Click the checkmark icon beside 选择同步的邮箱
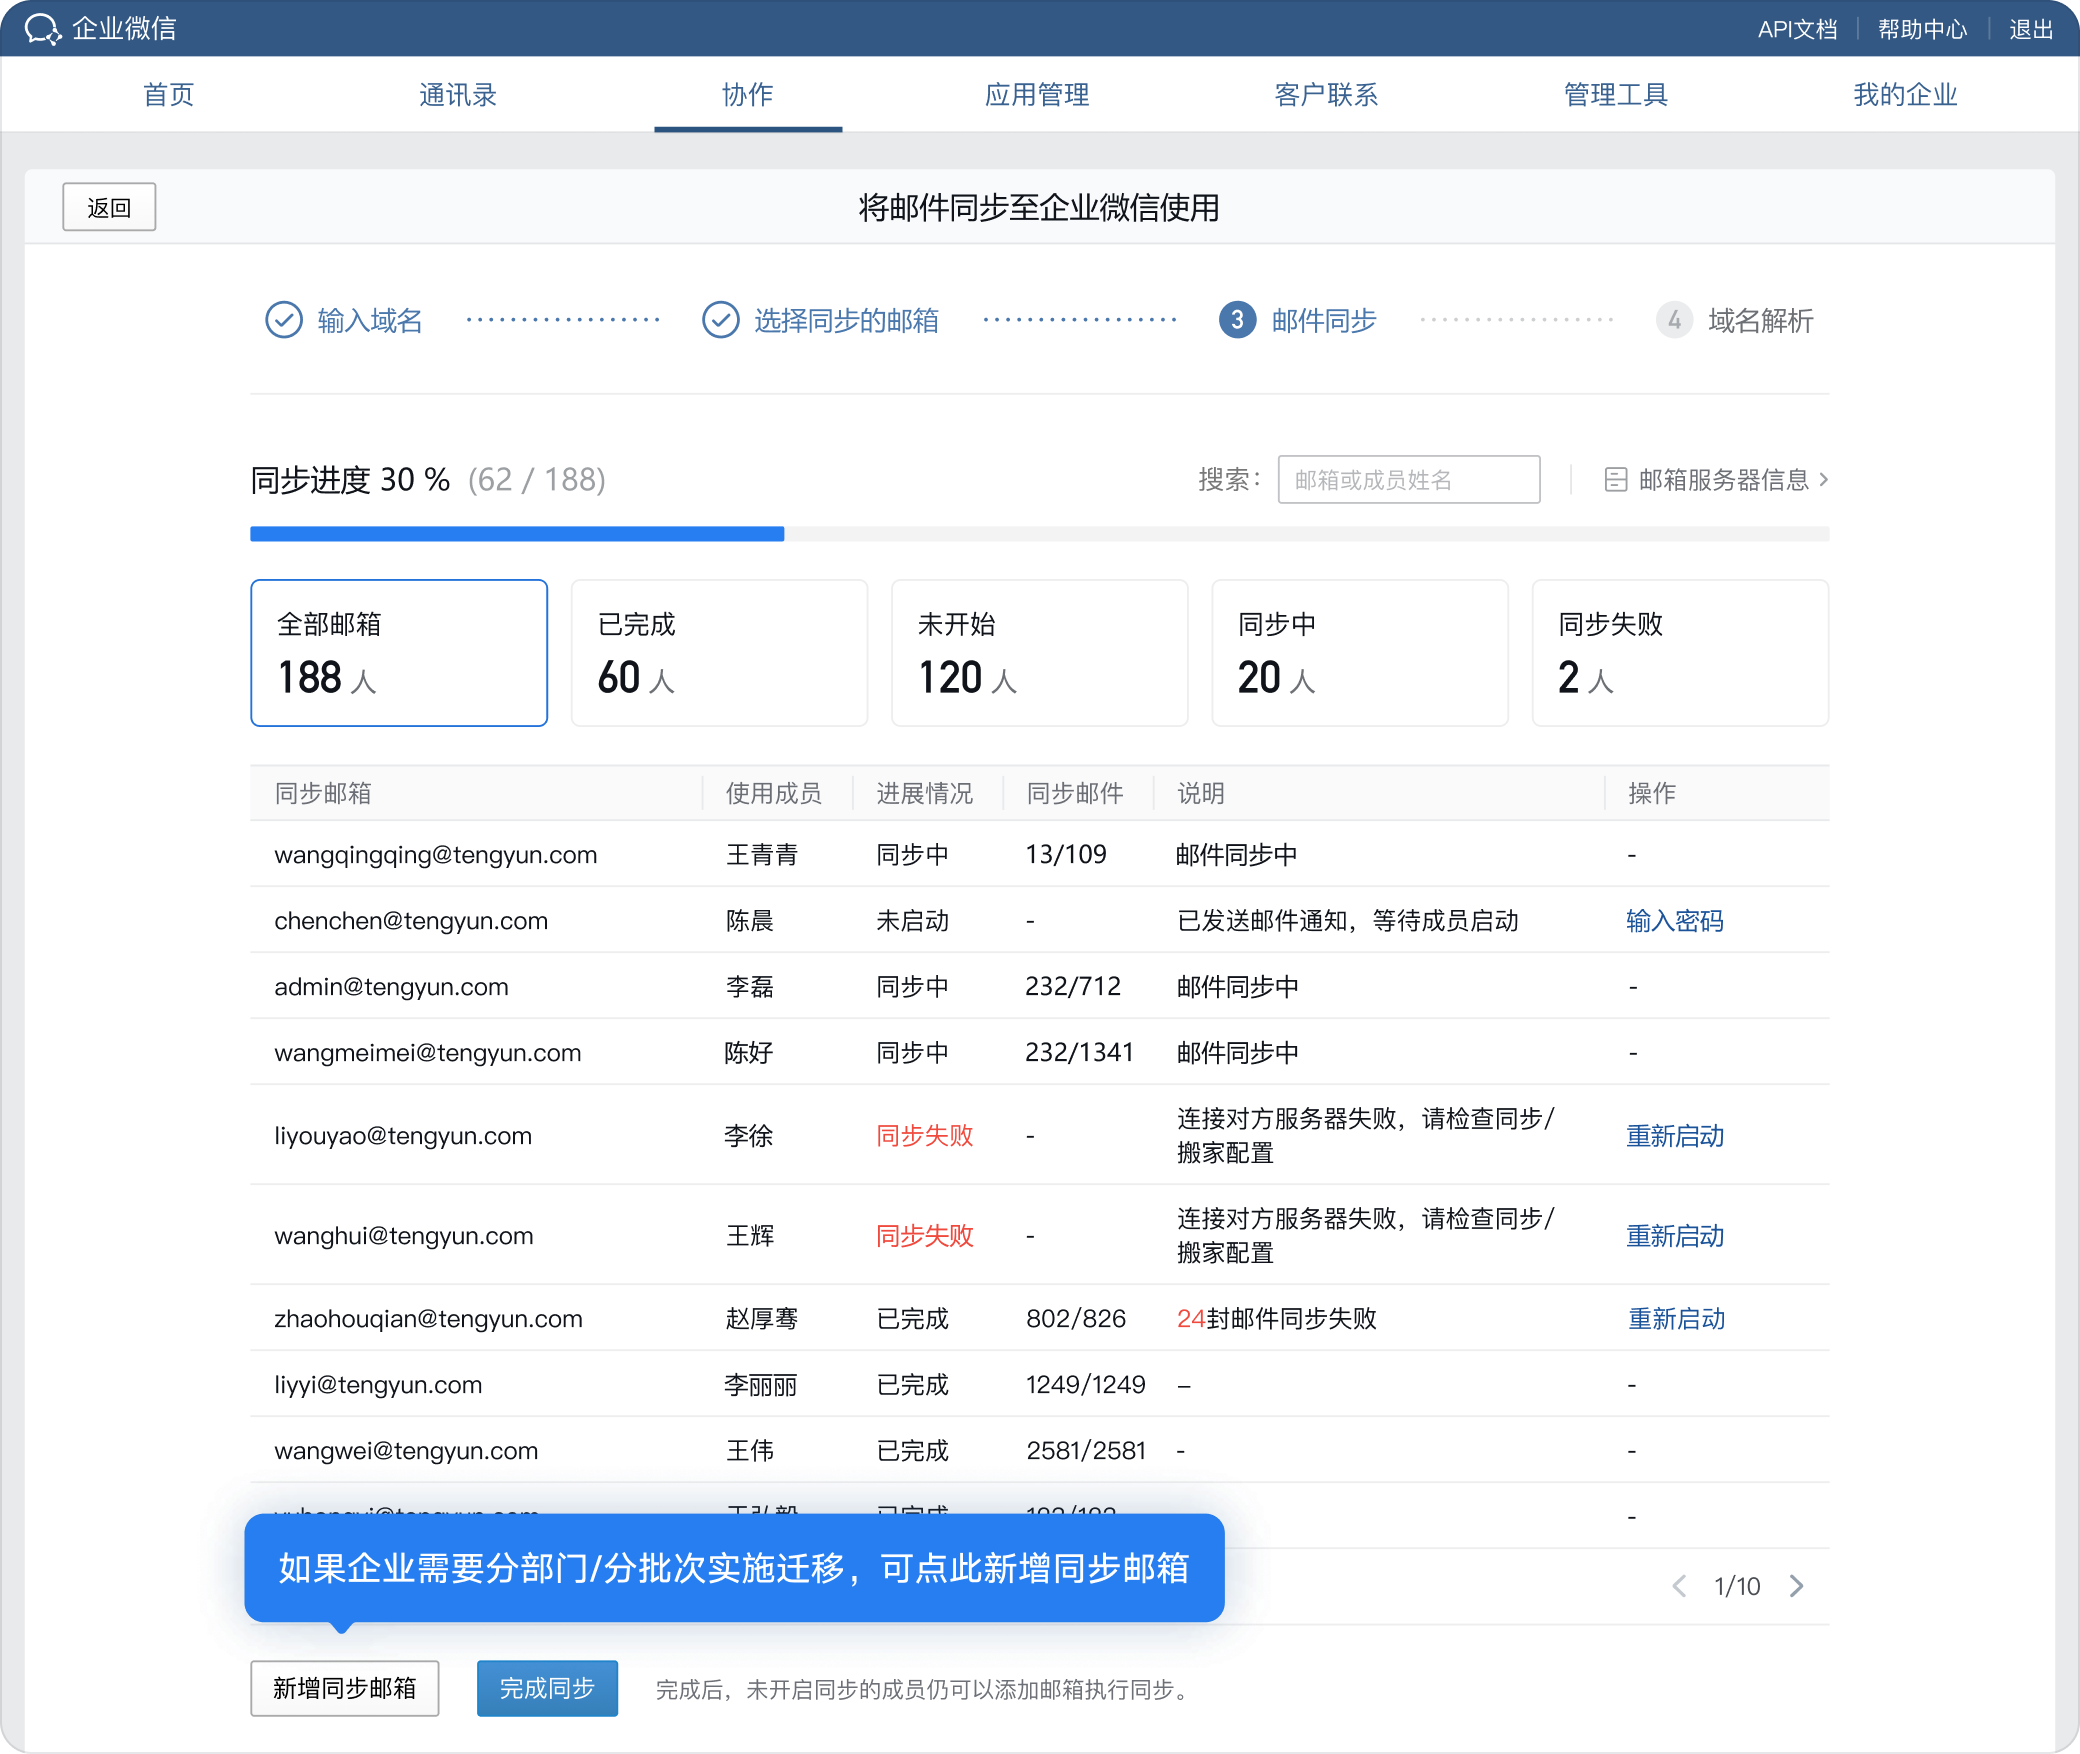Screen dimensions: 2080x1754 (x=720, y=320)
